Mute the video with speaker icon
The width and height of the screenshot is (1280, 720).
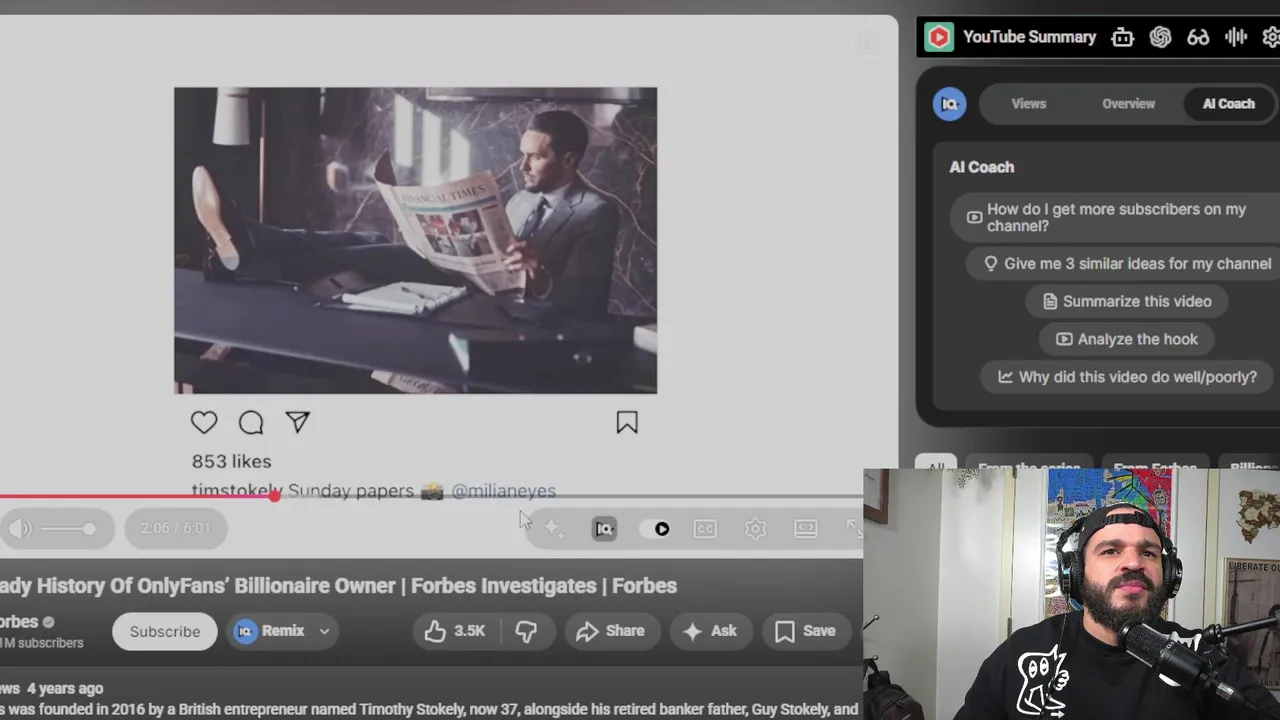pos(22,529)
